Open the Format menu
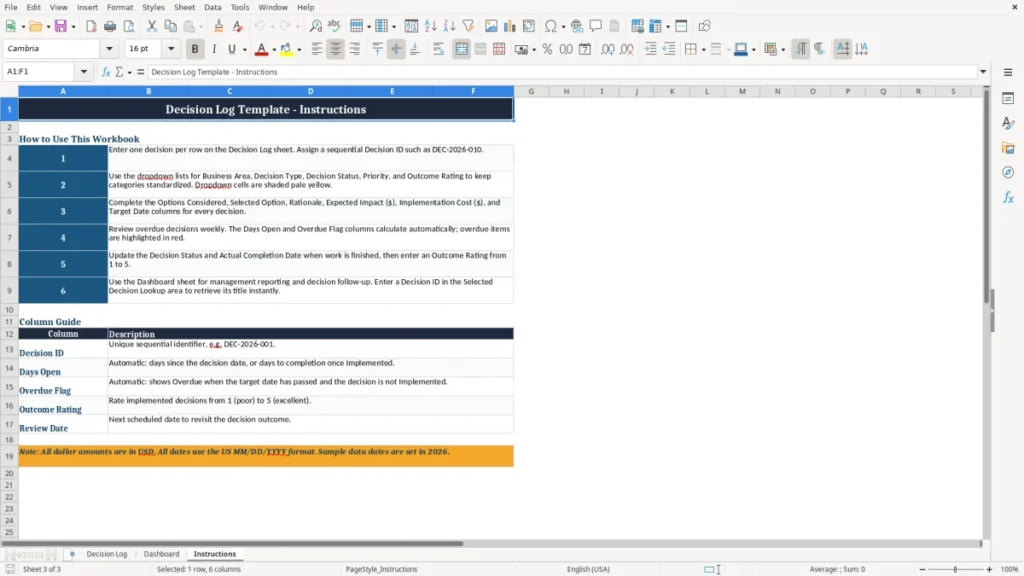The height and width of the screenshot is (576, 1024). click(120, 7)
